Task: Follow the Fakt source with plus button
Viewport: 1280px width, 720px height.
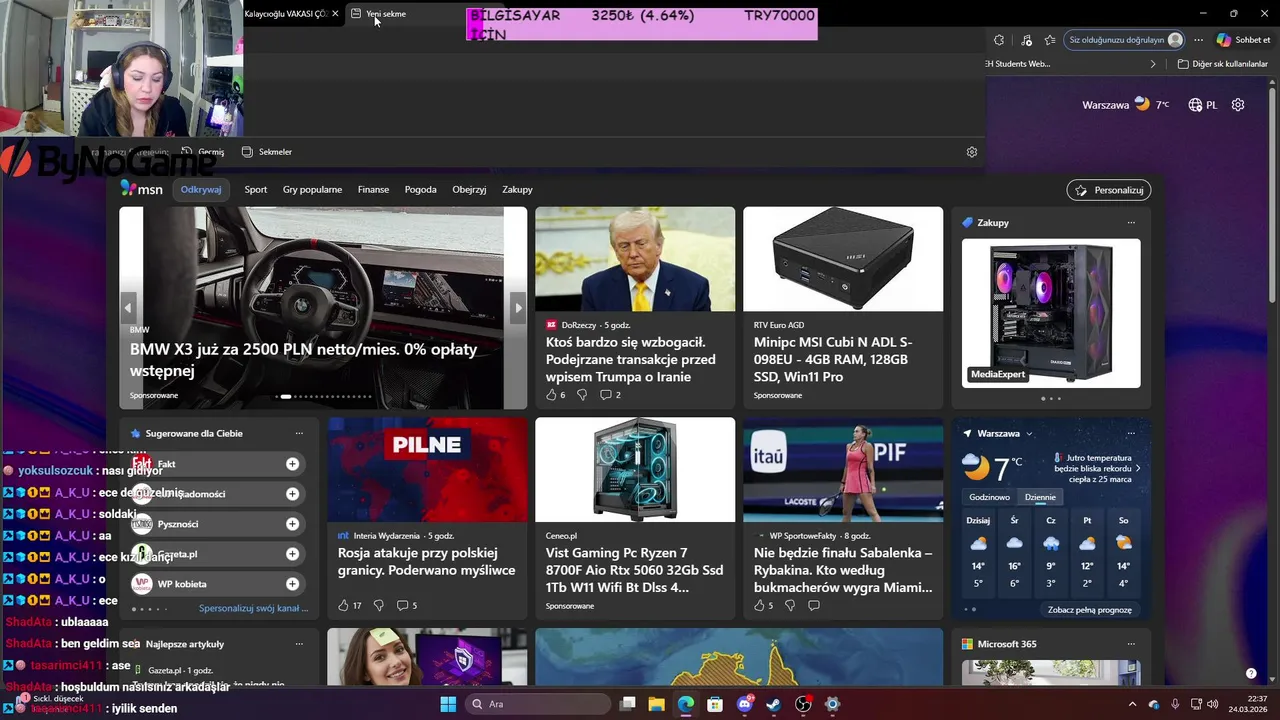Action: point(292,464)
